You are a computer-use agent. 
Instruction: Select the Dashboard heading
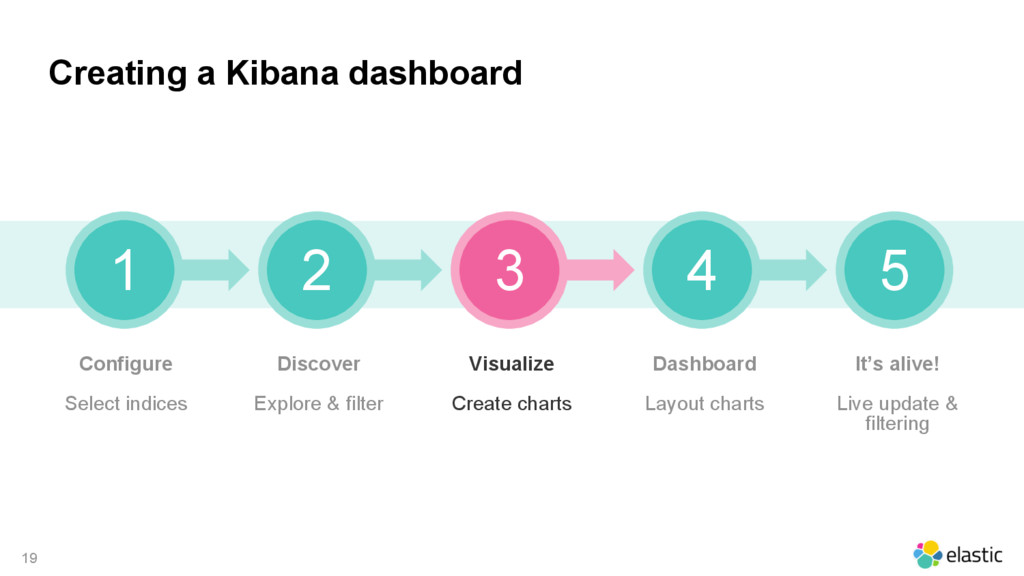[705, 364]
